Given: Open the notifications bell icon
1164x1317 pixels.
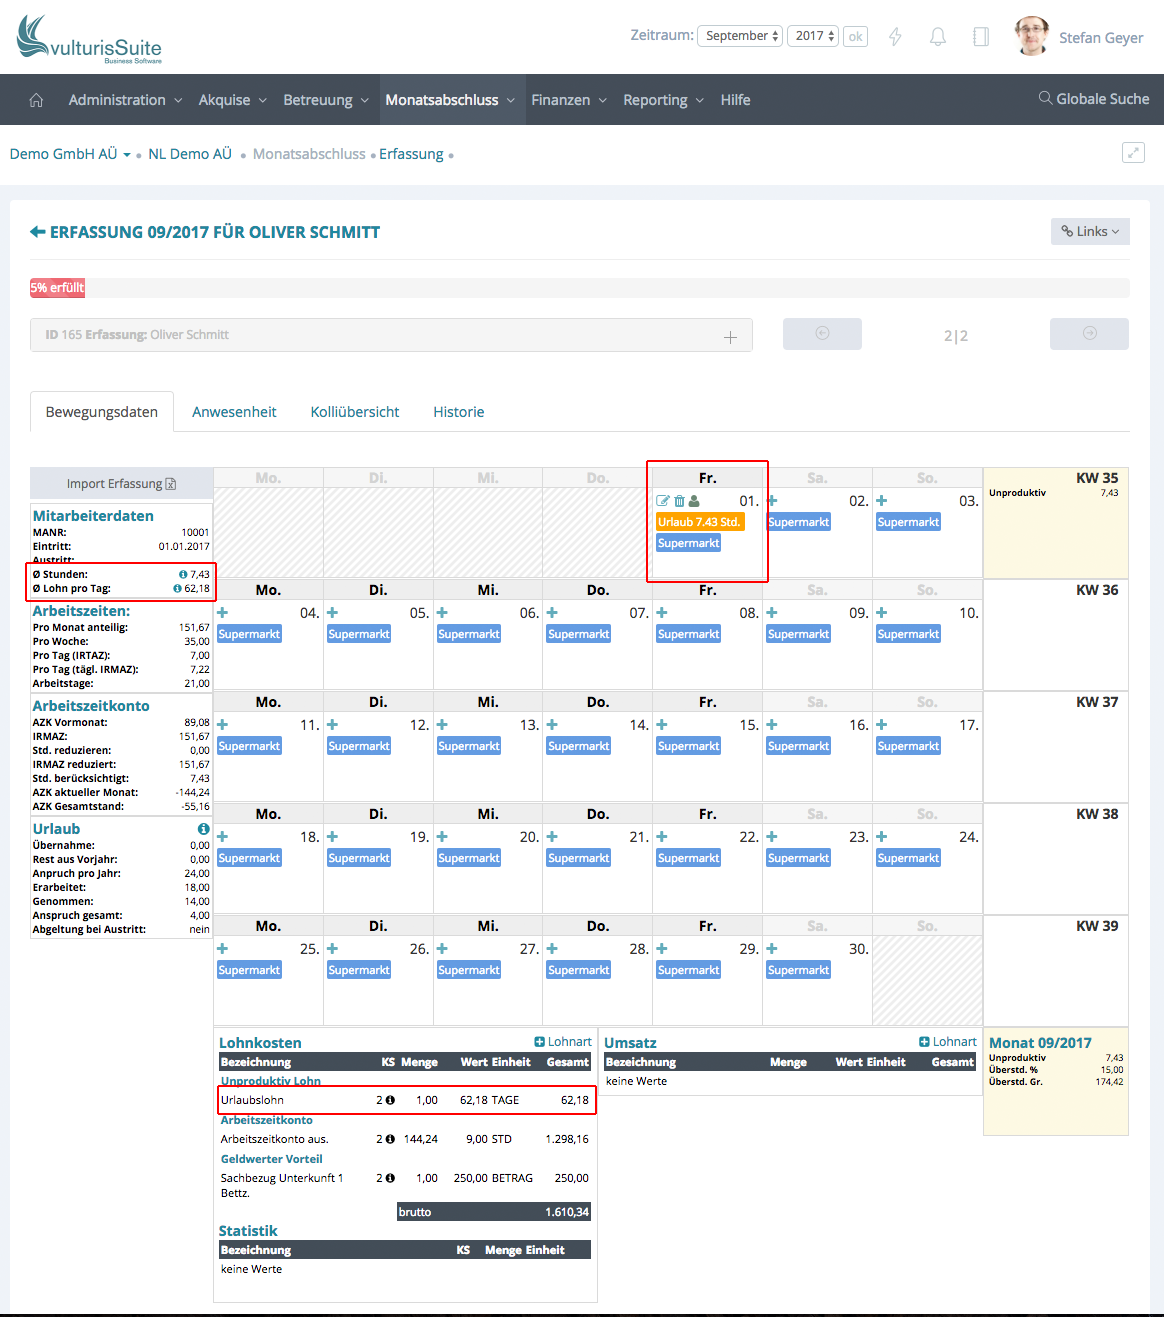Looking at the screenshot, I should click(937, 37).
